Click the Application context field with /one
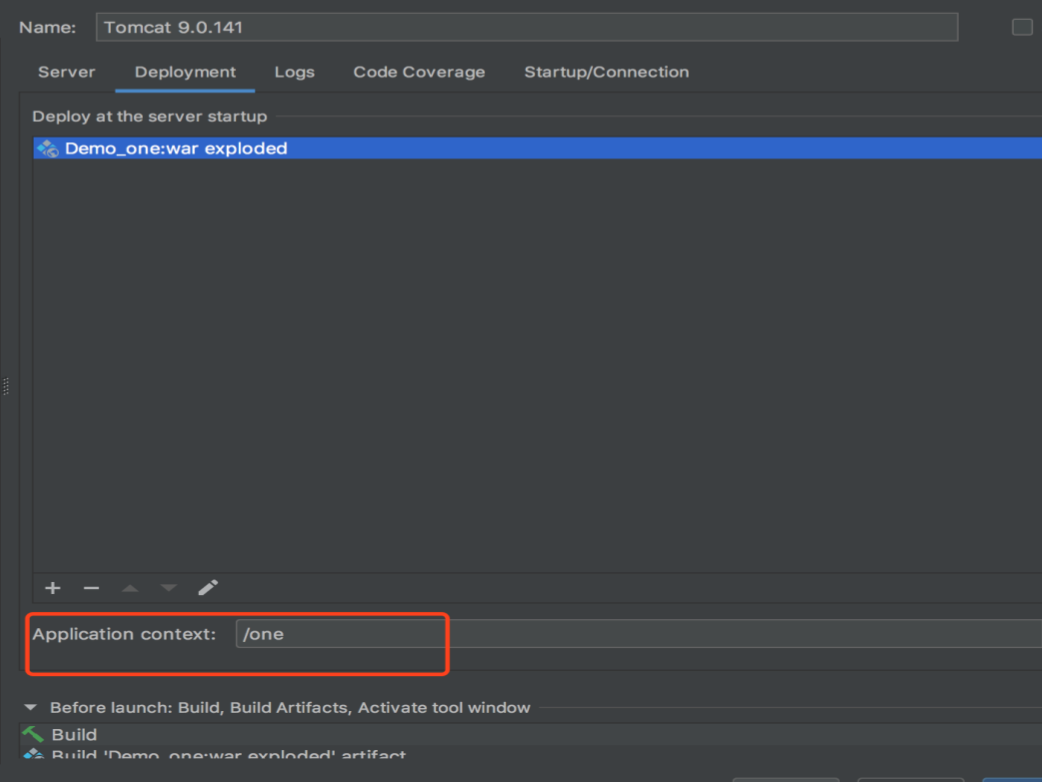1042x782 pixels. tap(639, 634)
